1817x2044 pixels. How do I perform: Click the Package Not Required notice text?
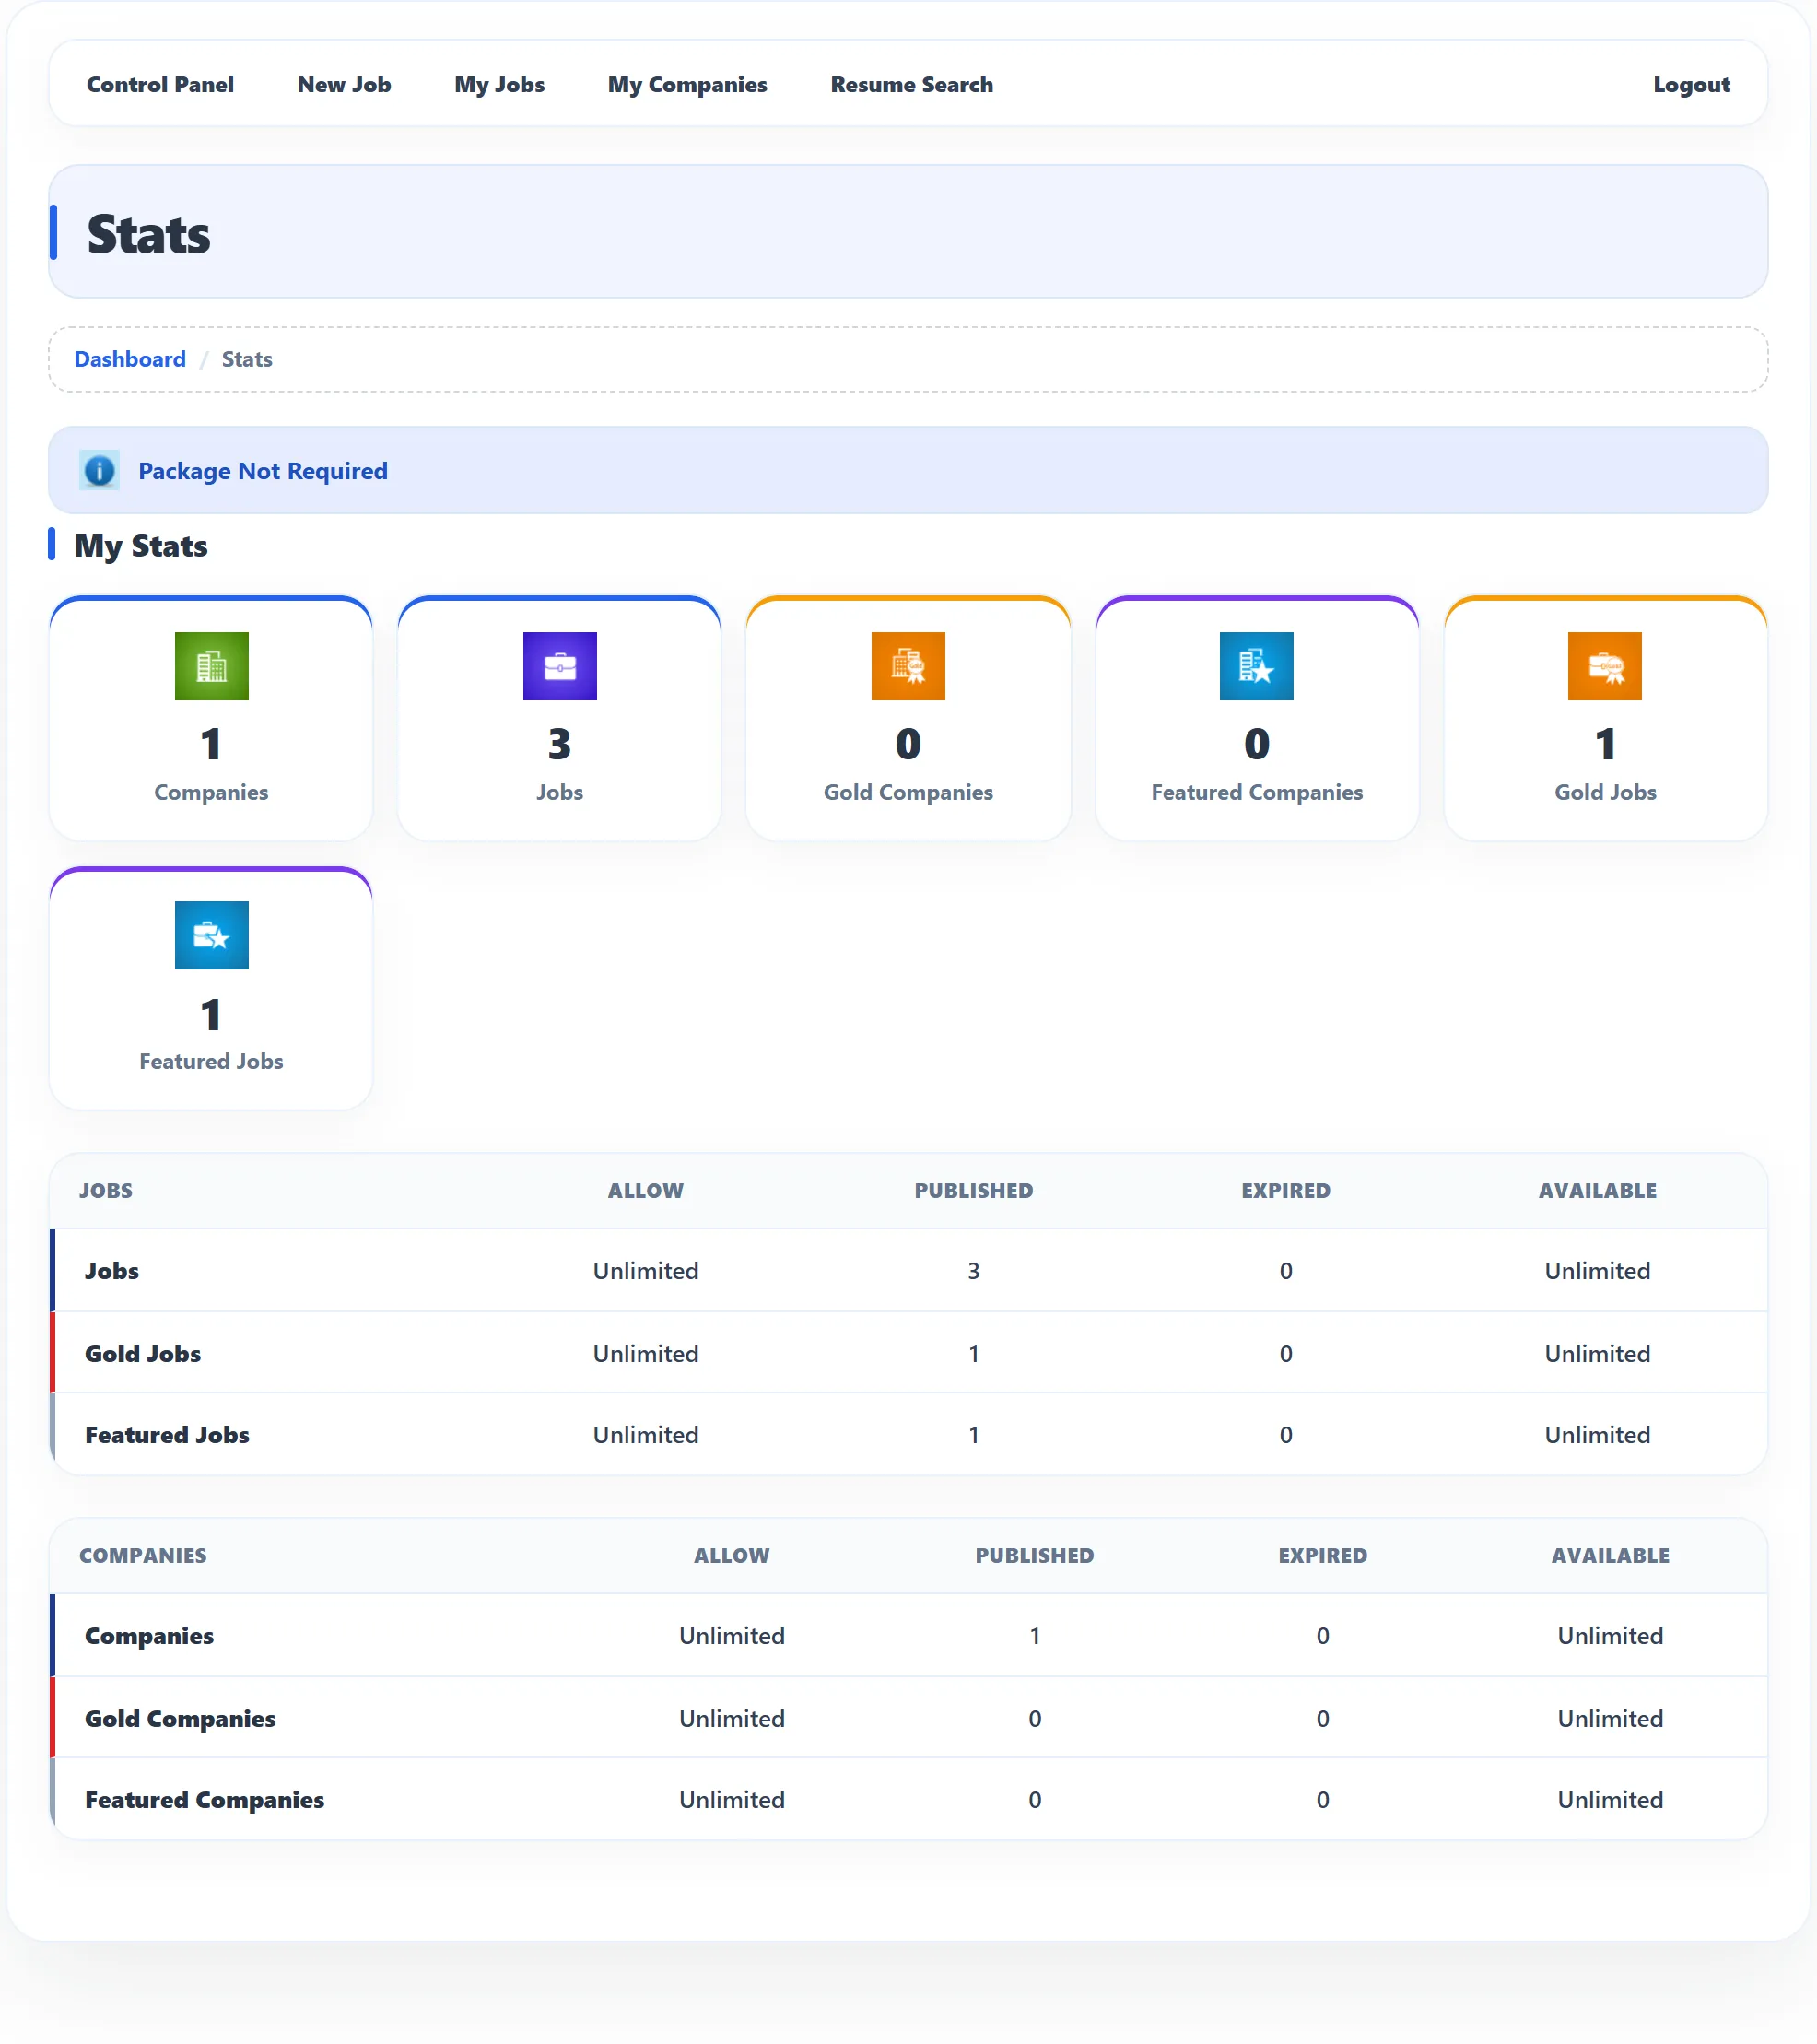[263, 470]
